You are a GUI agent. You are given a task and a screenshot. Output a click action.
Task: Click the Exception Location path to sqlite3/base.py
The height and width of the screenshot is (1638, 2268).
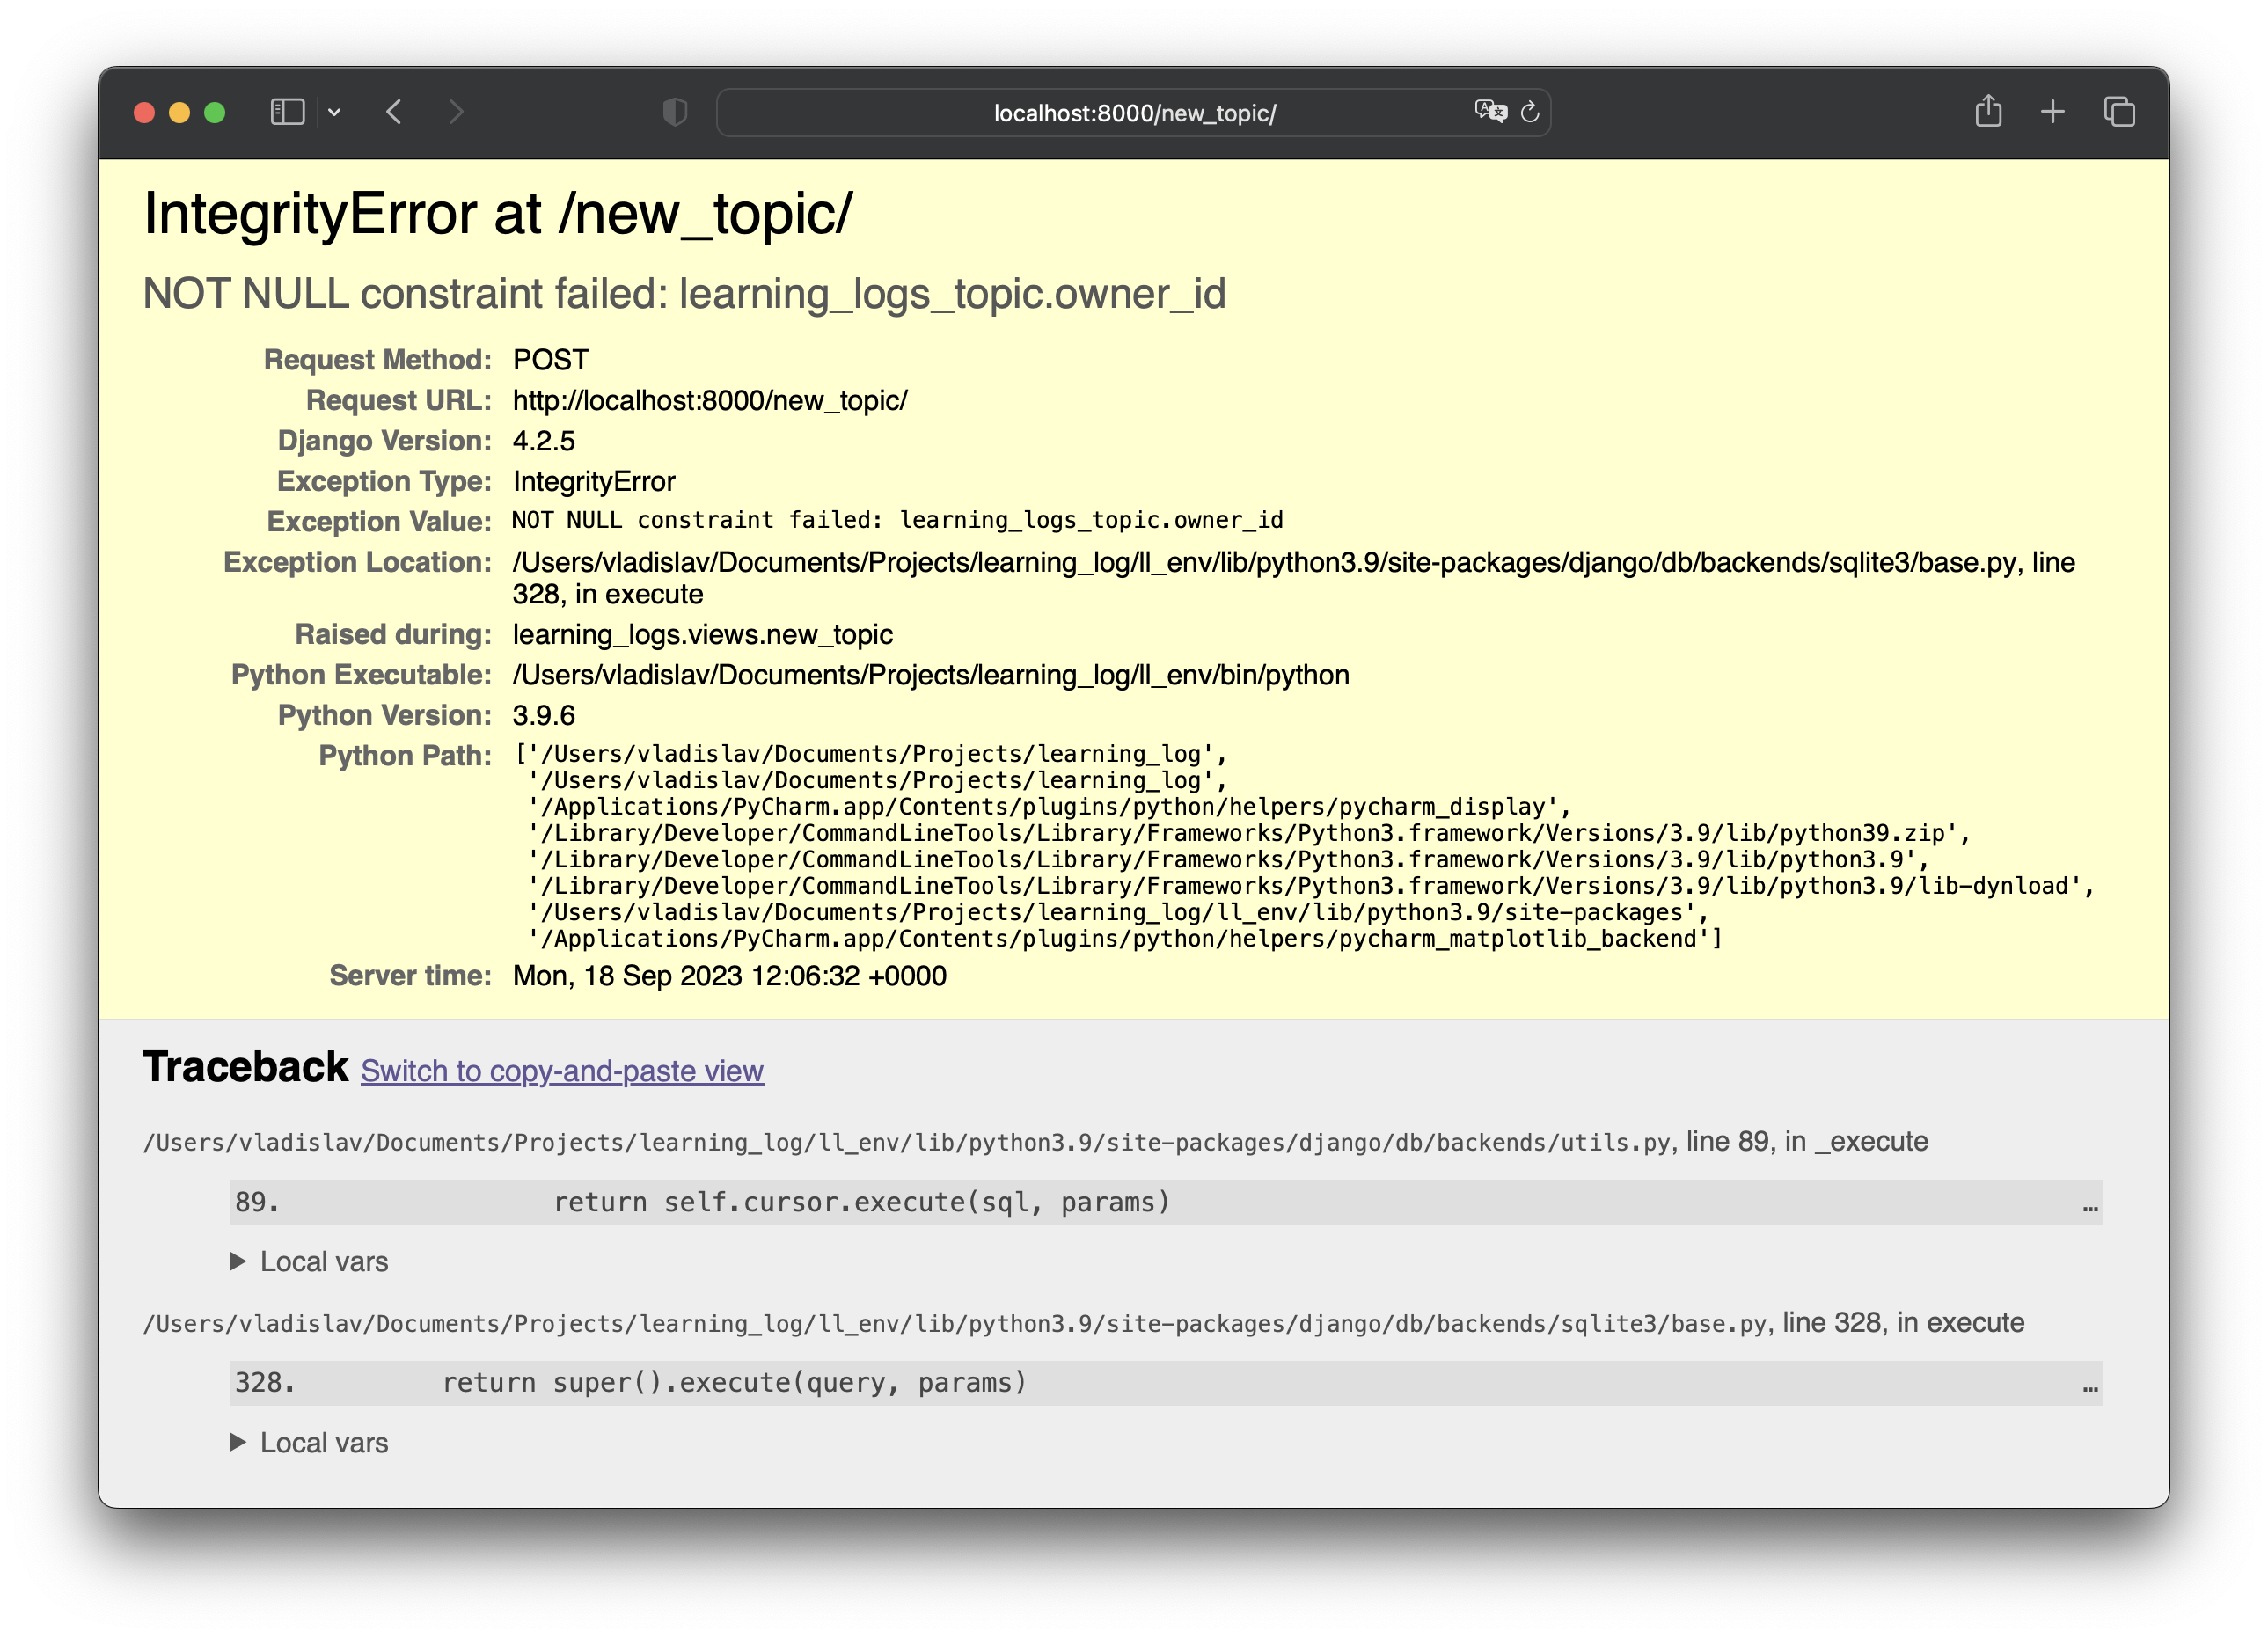tap(1294, 578)
